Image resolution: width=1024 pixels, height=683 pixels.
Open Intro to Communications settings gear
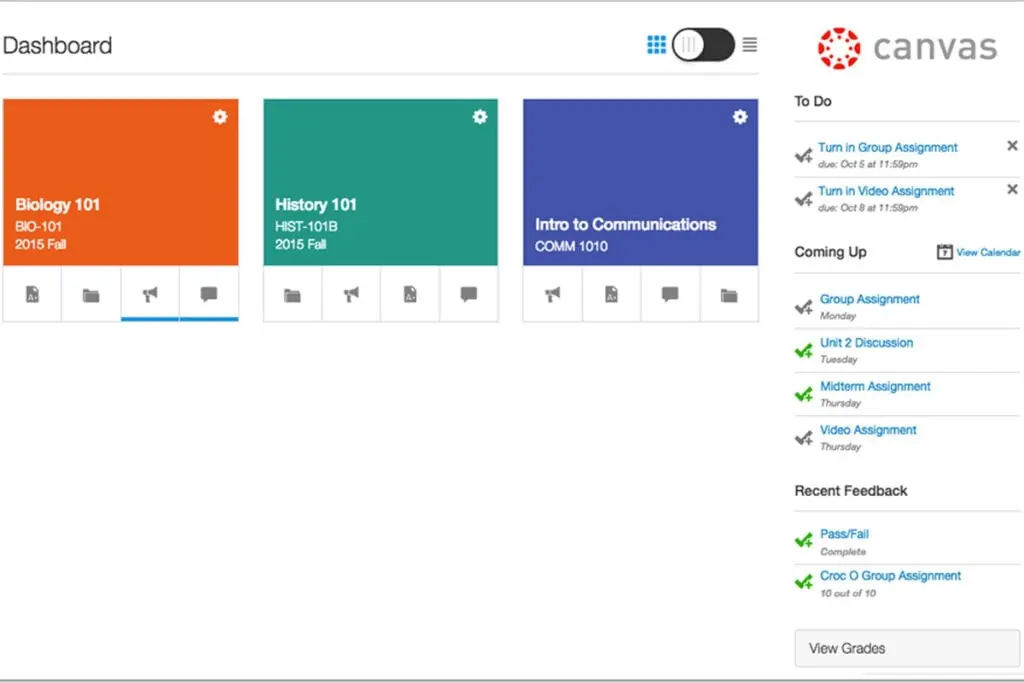740,117
